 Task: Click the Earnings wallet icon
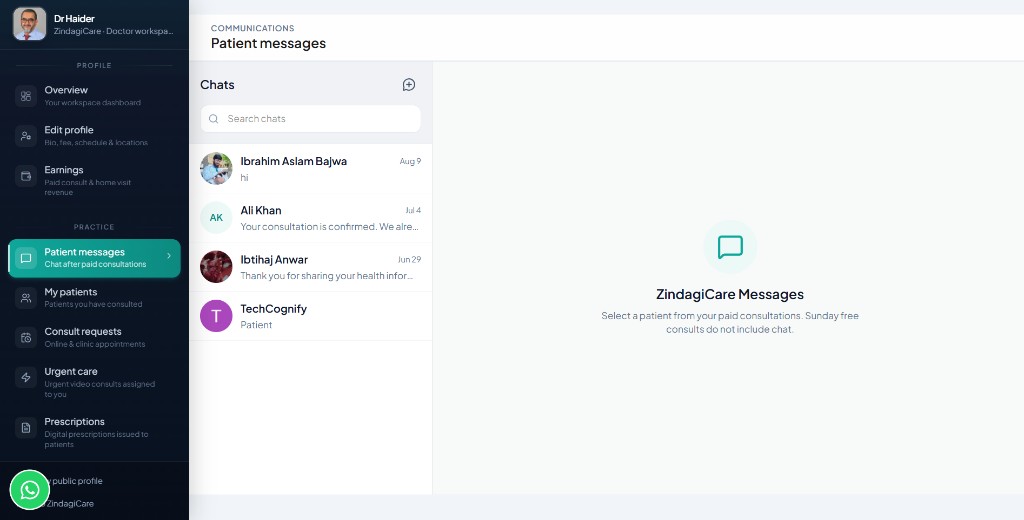tap(26, 176)
